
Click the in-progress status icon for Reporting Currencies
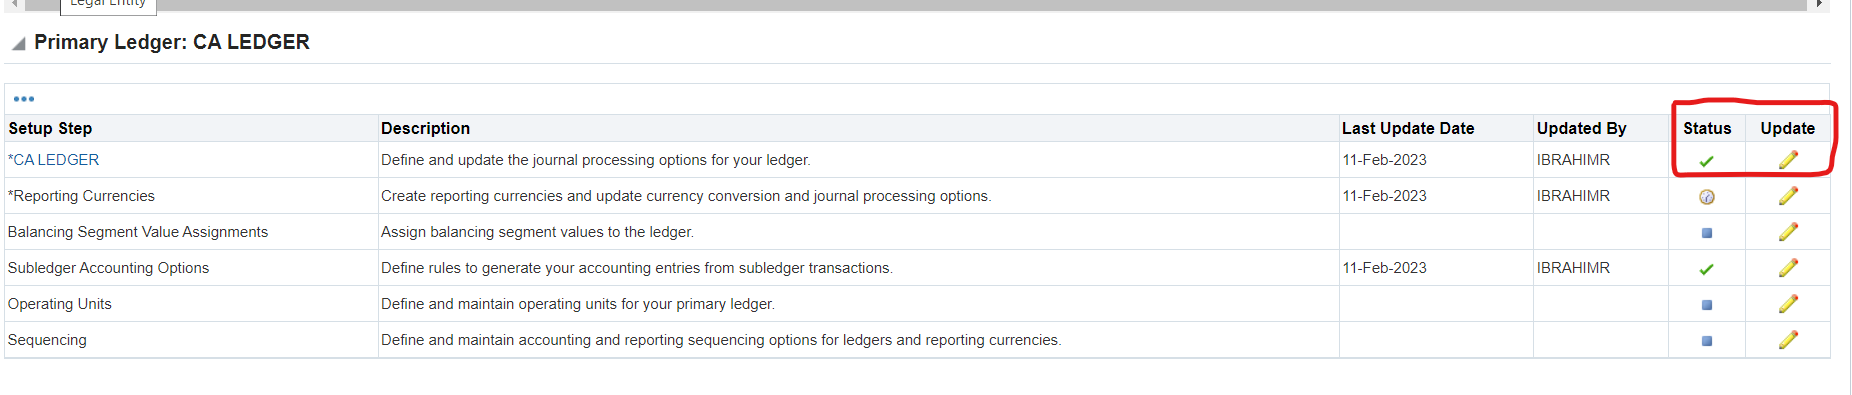pyautogui.click(x=1706, y=197)
